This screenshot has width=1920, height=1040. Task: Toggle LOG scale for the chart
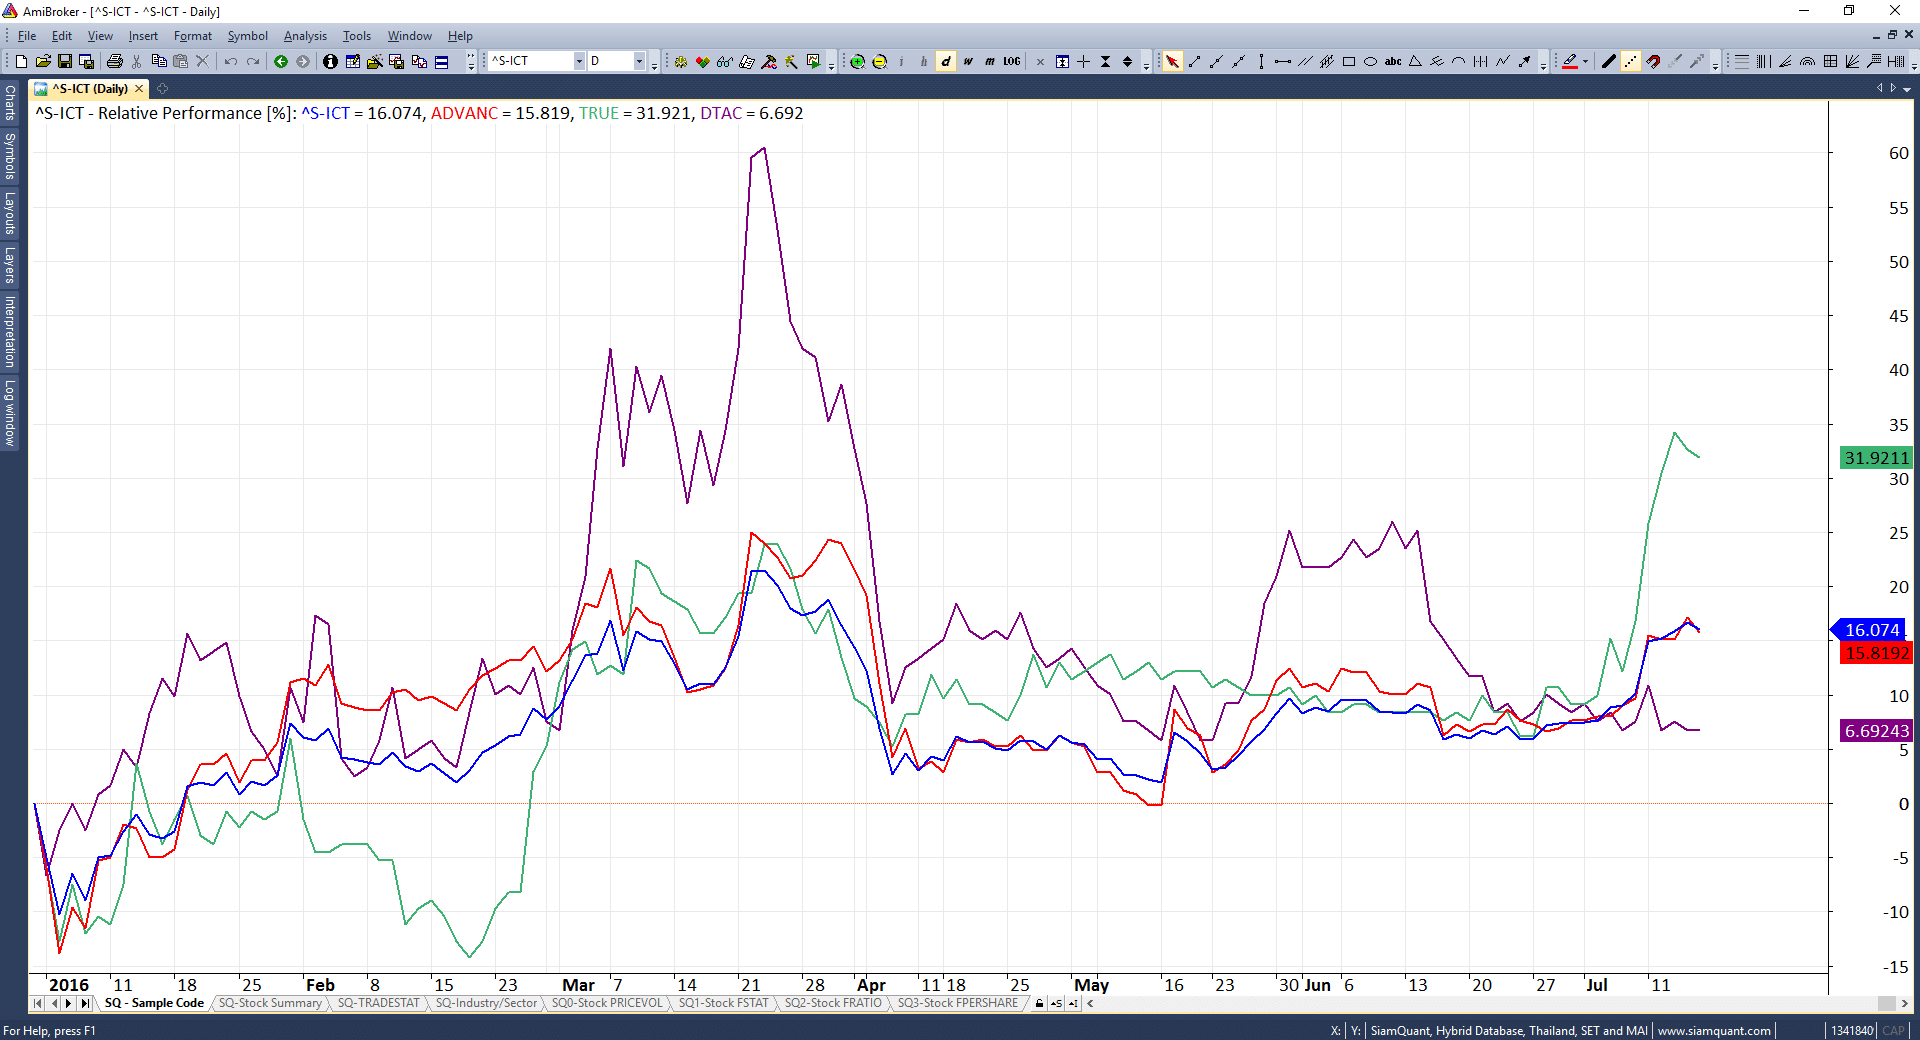point(1012,62)
